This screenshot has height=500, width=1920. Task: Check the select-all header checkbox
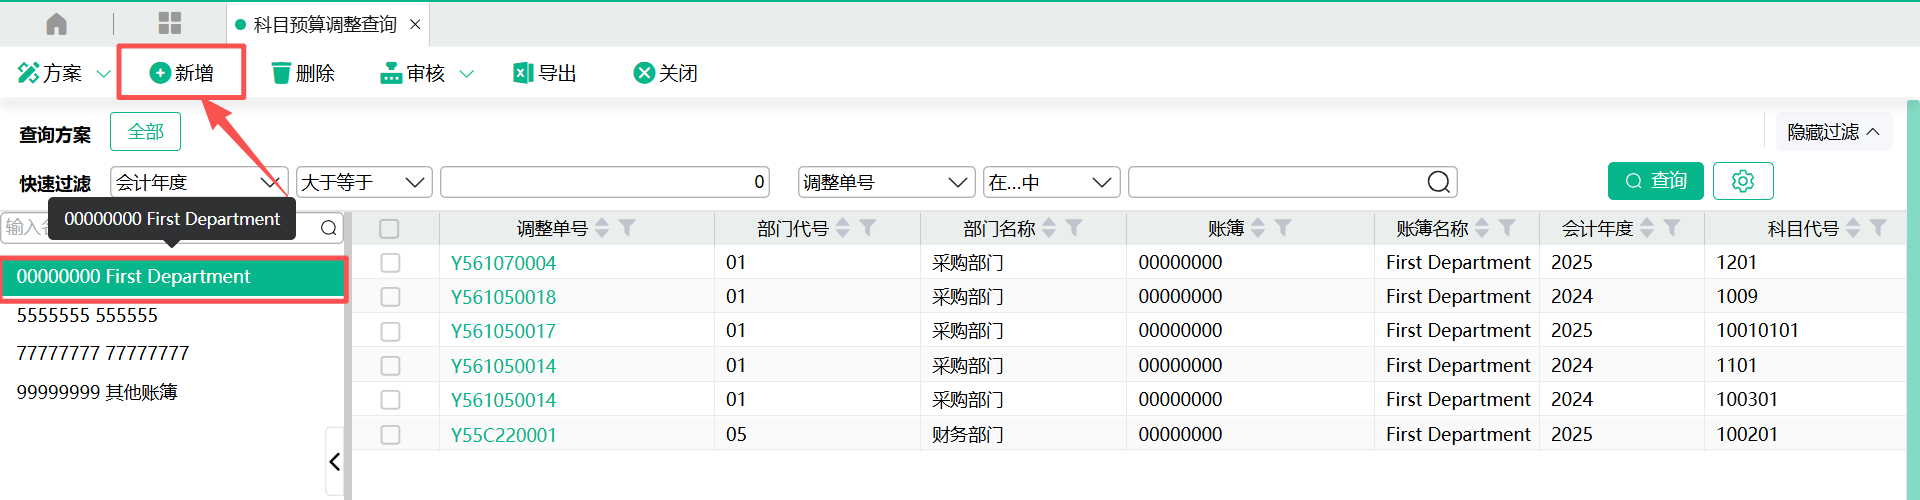[390, 229]
